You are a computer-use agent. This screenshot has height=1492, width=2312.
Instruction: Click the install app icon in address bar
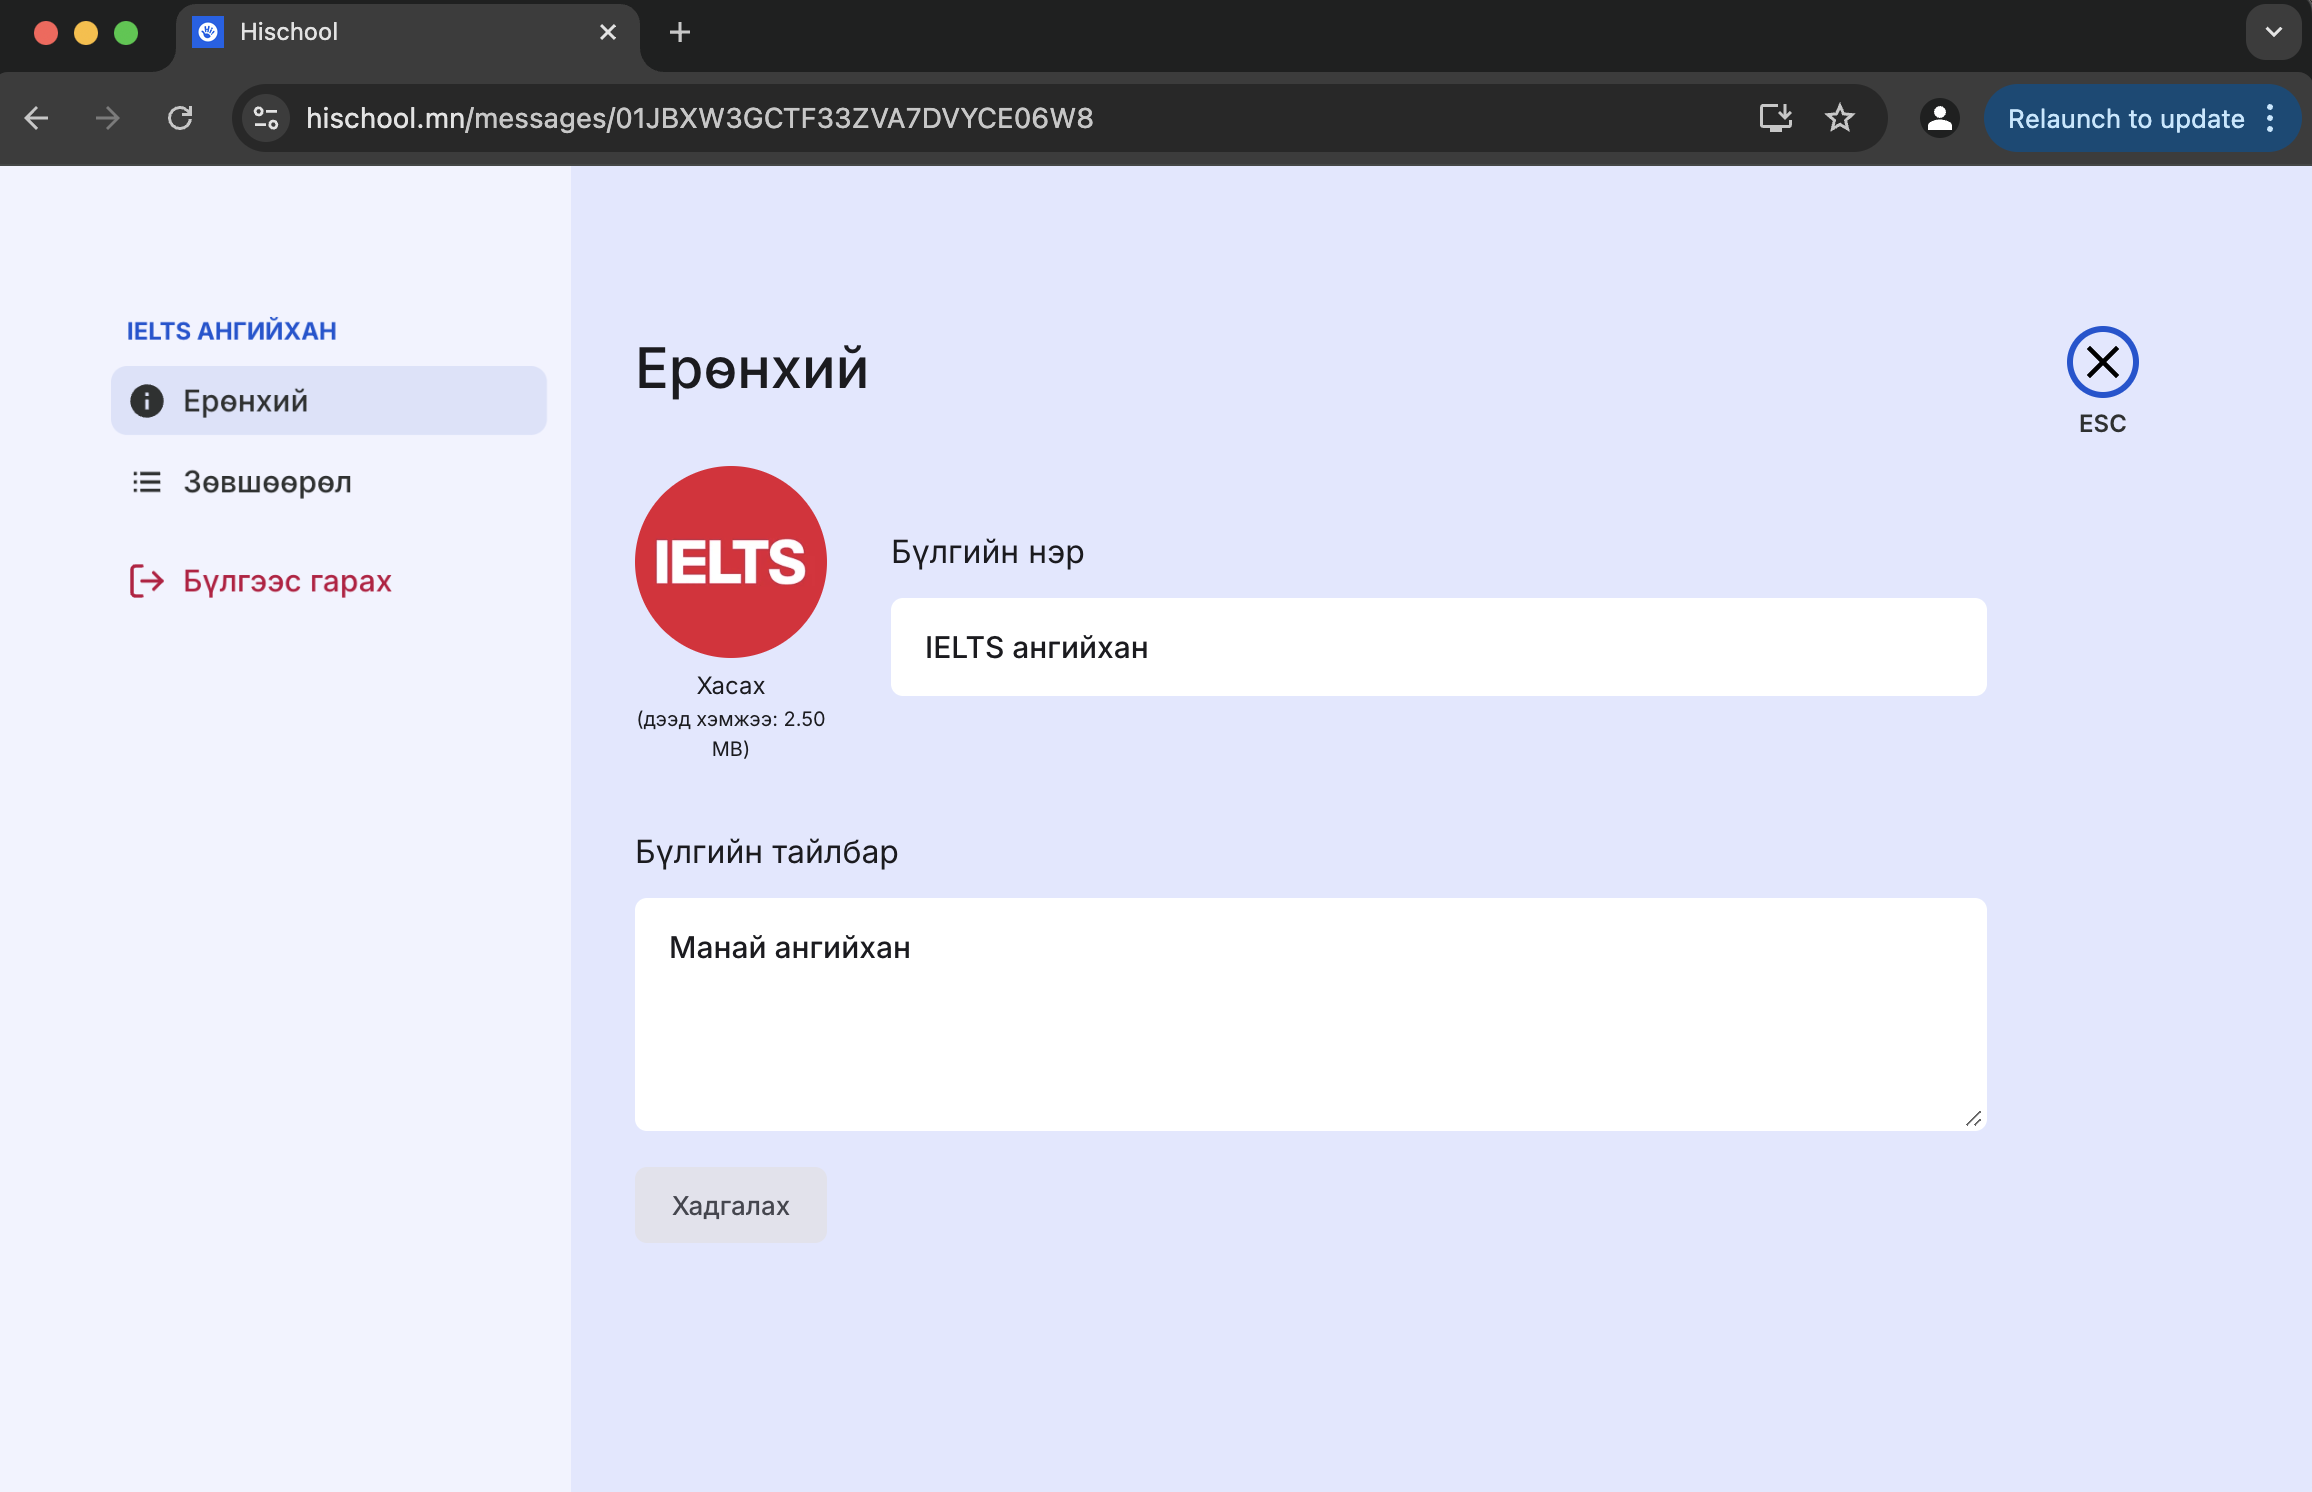[x=1775, y=118]
